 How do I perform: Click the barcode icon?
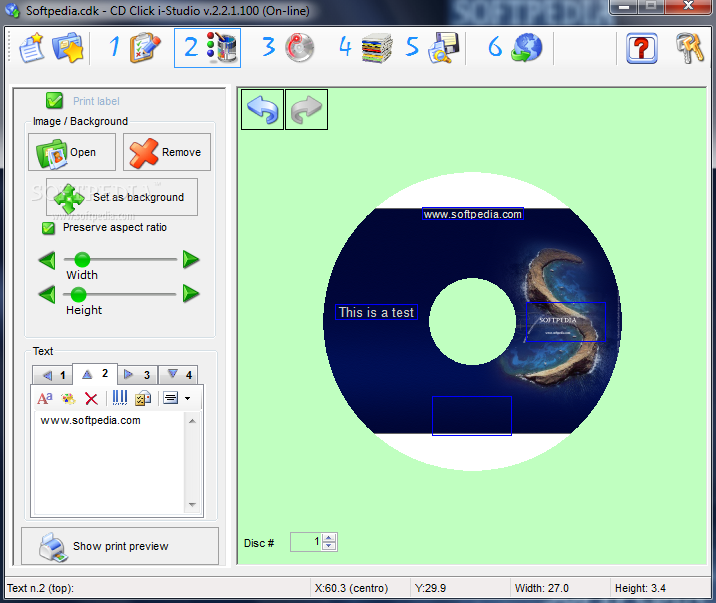[120, 398]
